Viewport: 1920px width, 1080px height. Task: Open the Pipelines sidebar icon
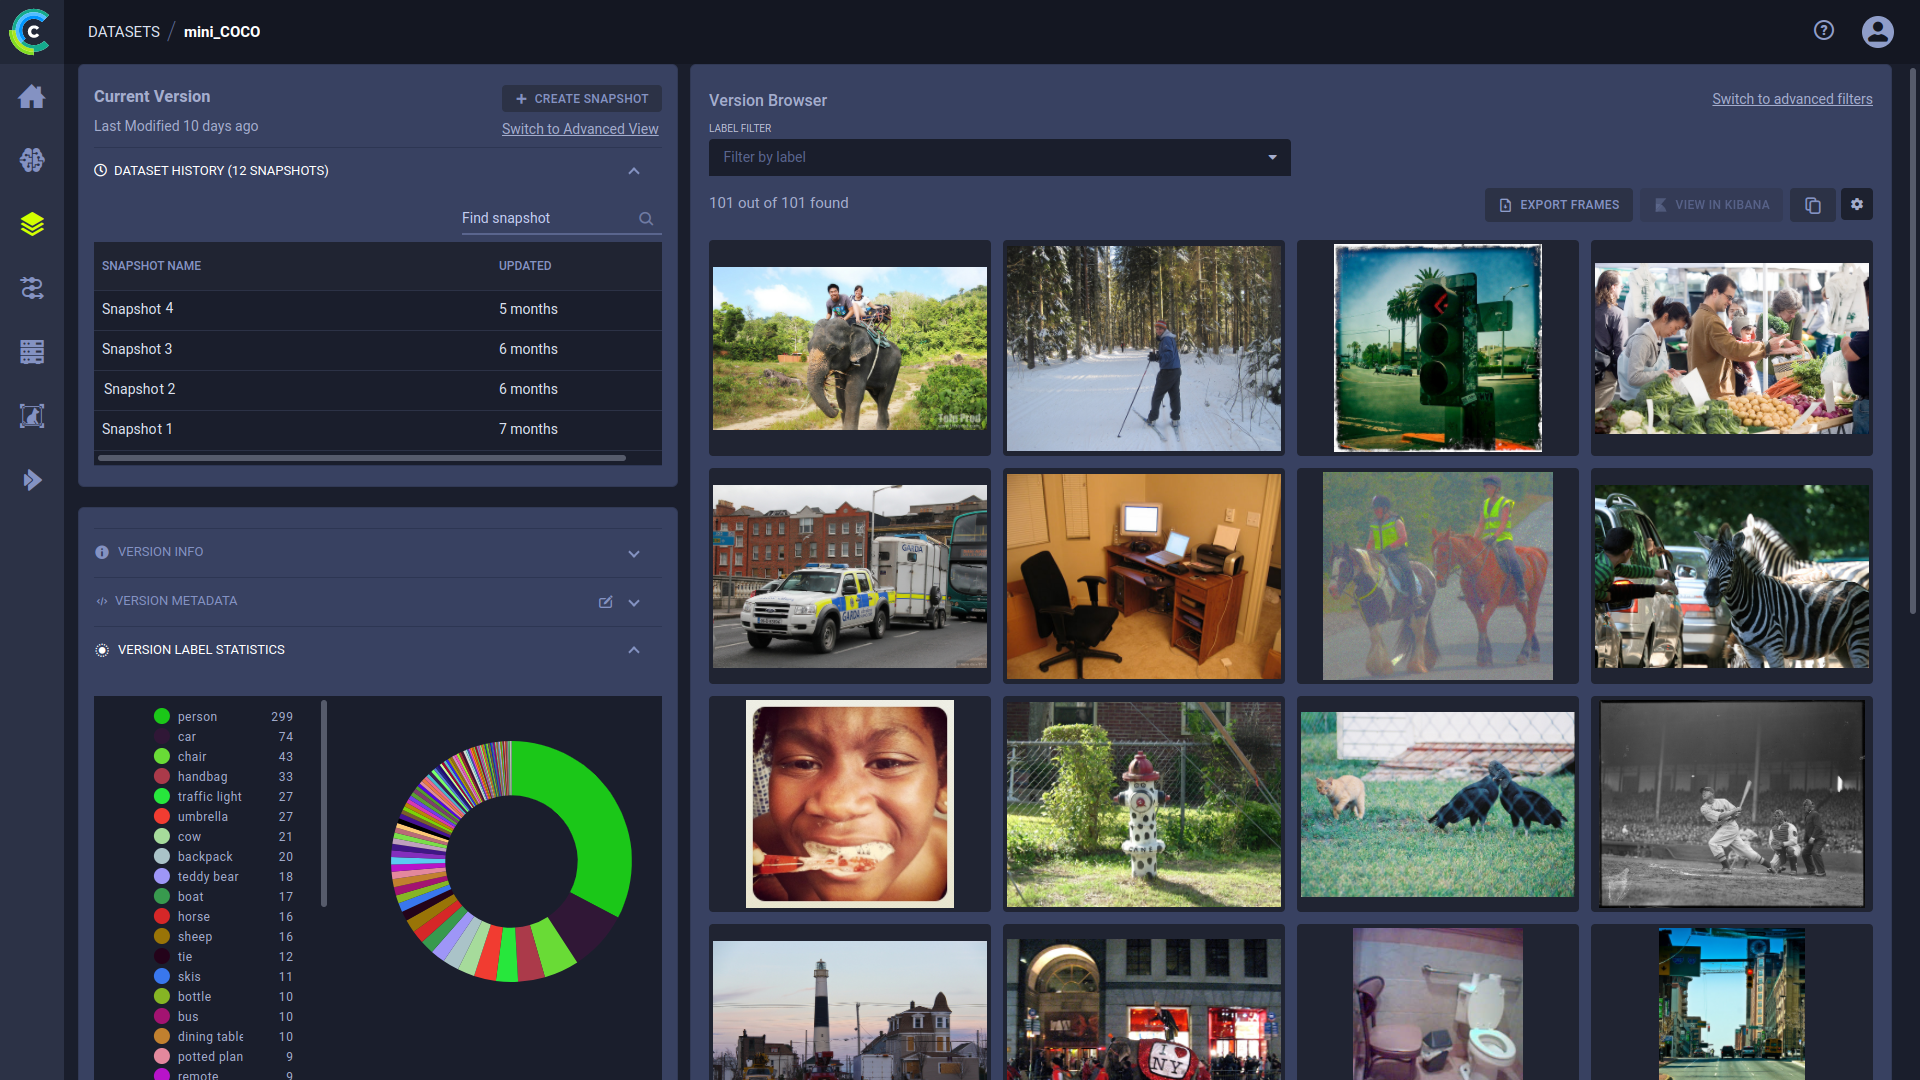(32, 288)
